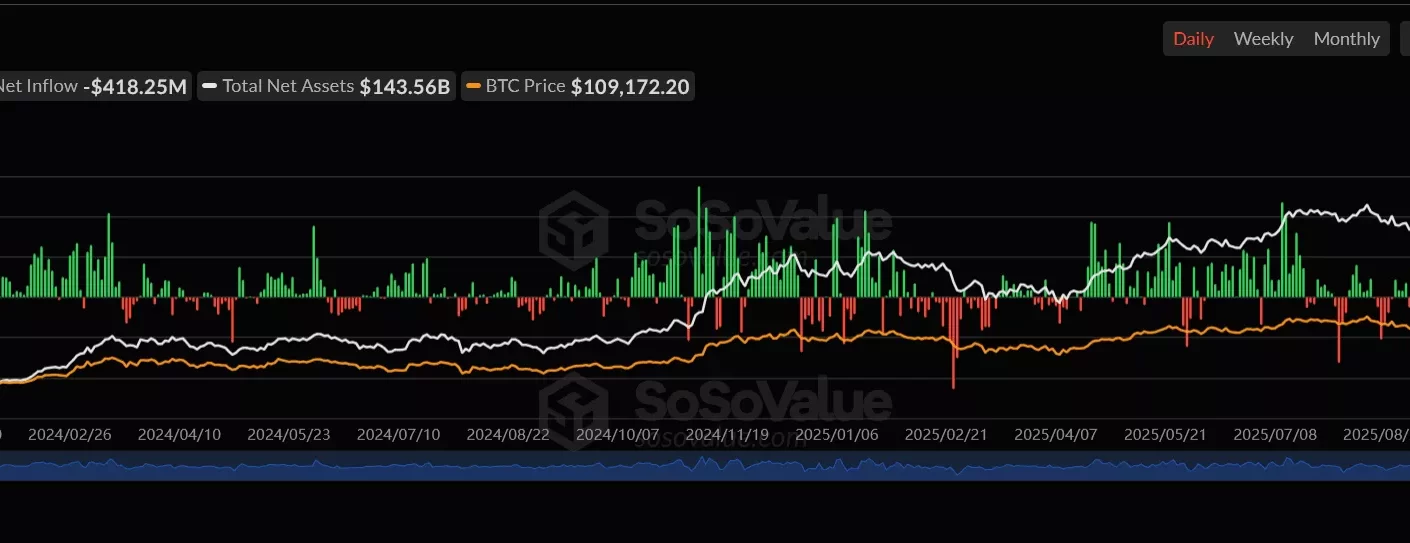Click white line marker beside Total Net Assets

point(210,87)
